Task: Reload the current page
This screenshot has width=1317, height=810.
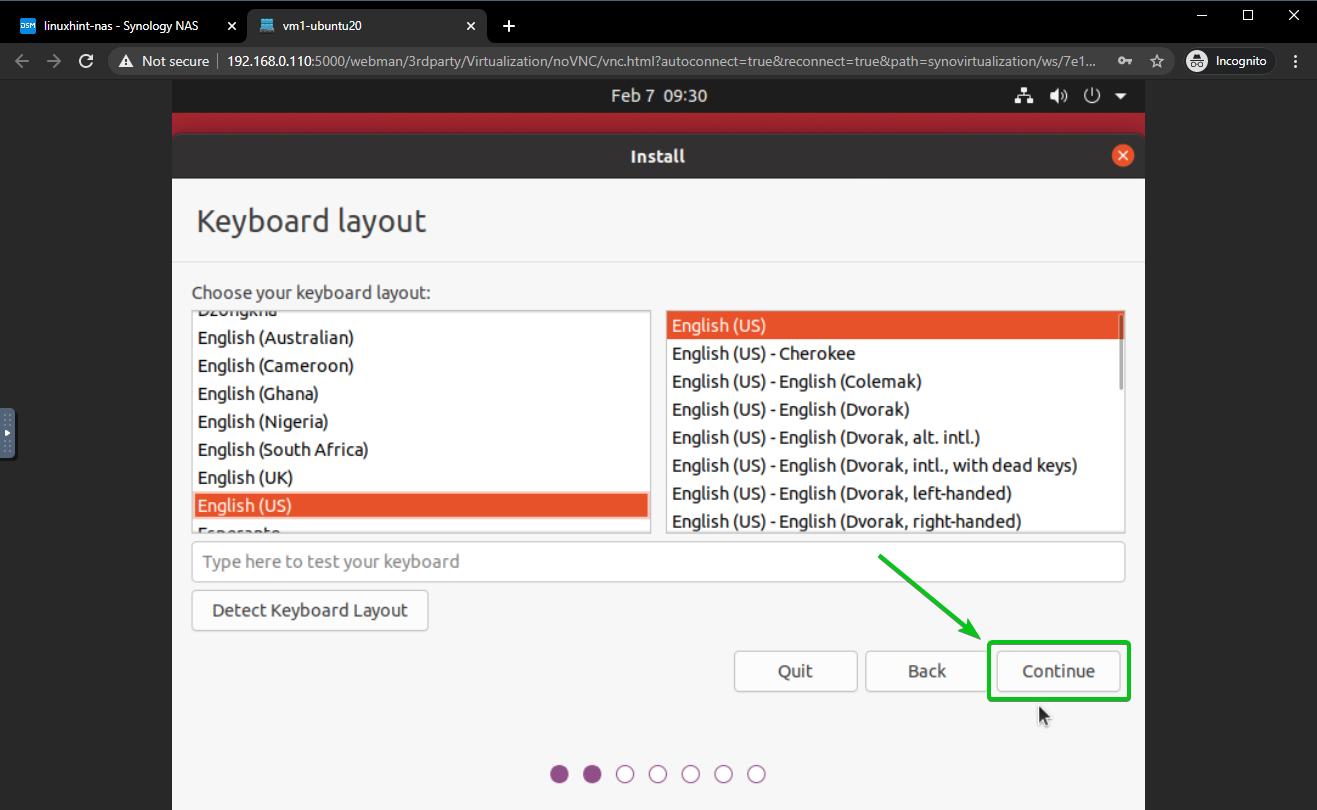Action: pos(87,61)
